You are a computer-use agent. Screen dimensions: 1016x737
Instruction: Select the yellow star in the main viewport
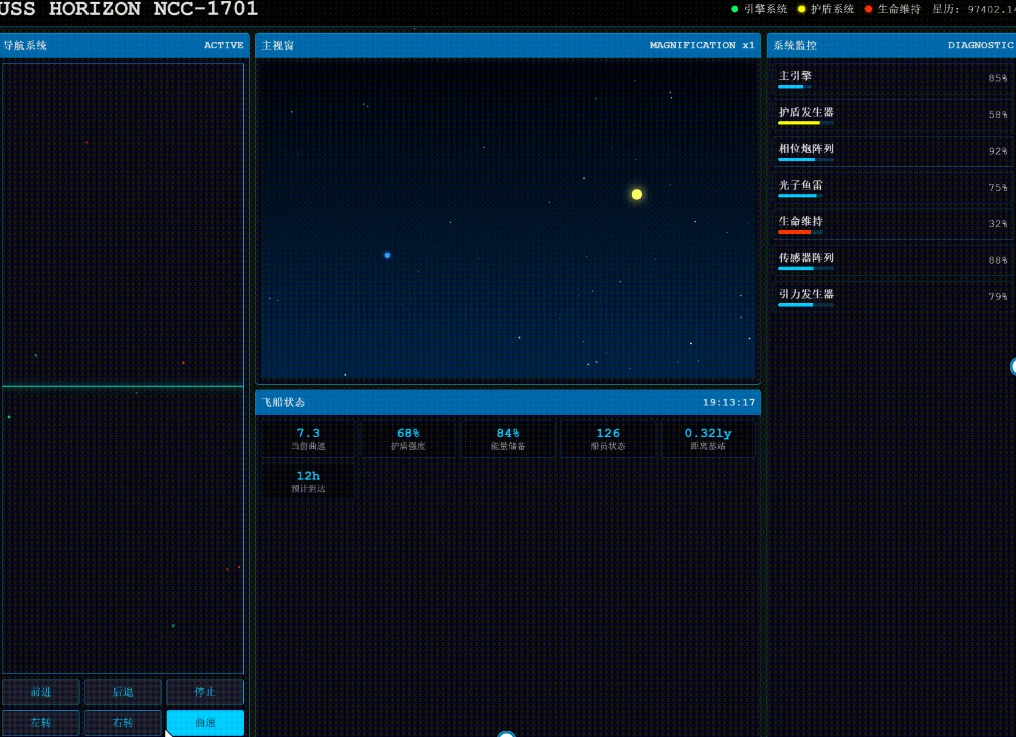coord(637,194)
